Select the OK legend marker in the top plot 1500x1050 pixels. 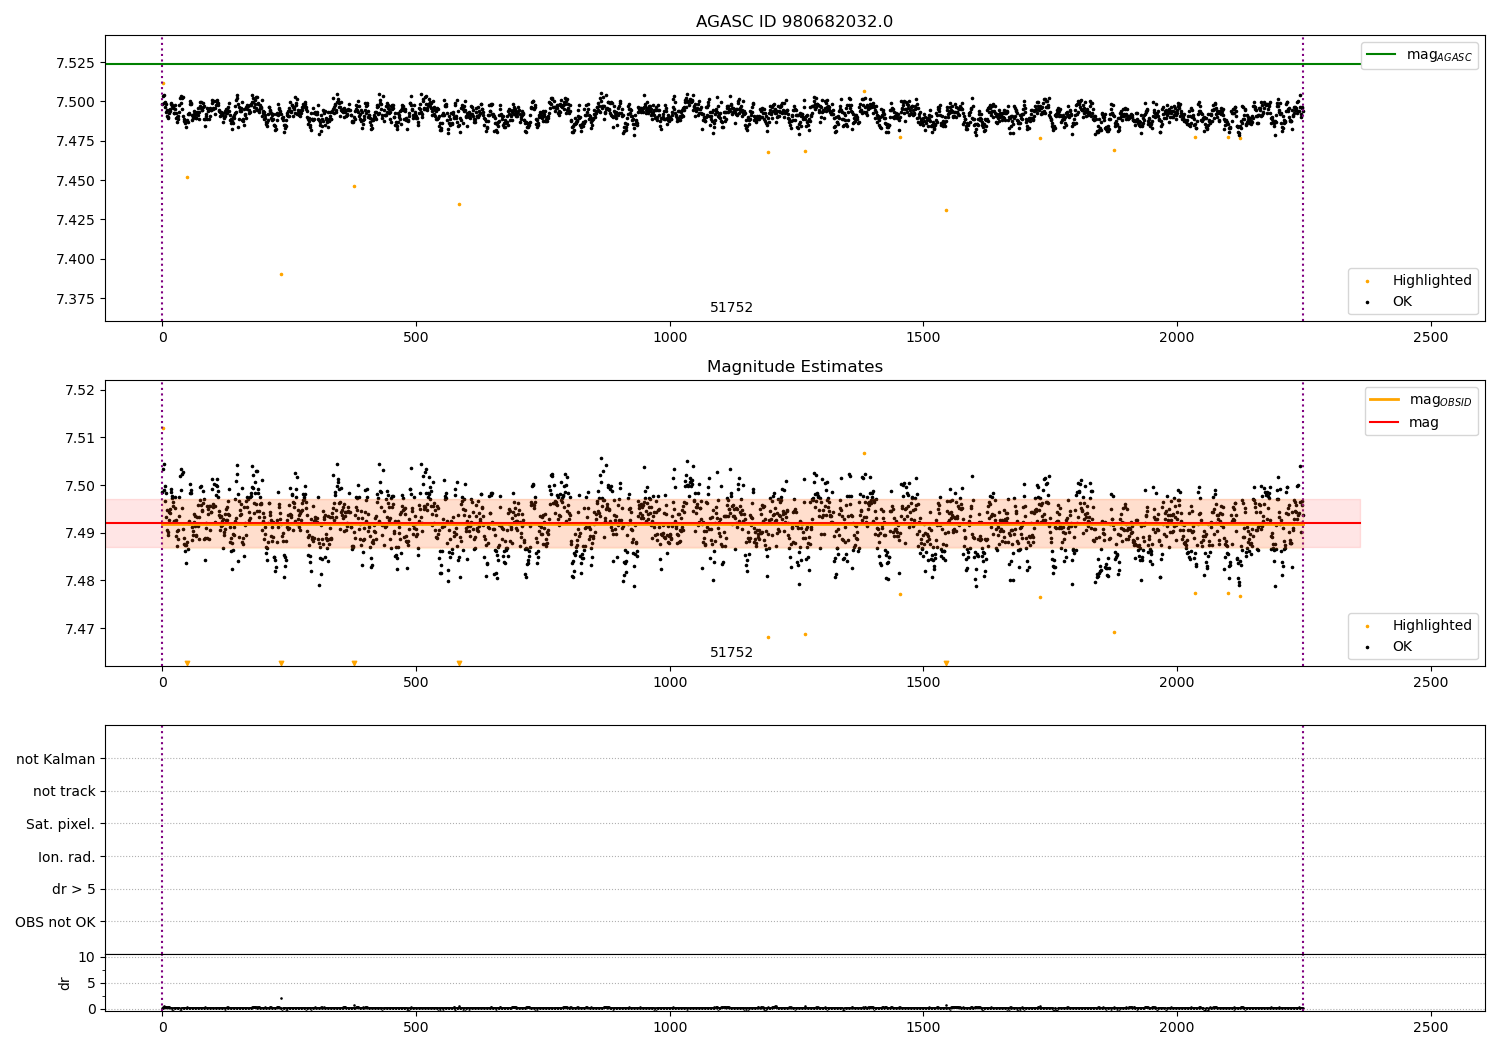click(1367, 302)
